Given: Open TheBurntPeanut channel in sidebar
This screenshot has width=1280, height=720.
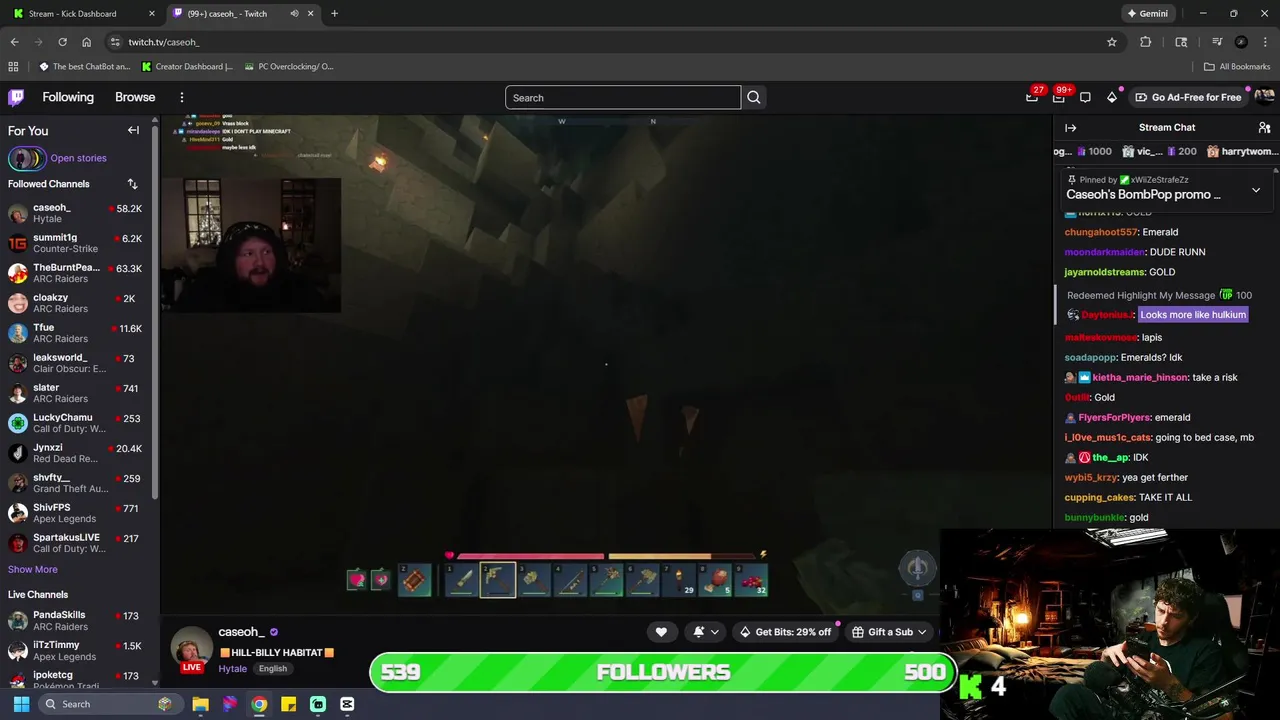Looking at the screenshot, I should coord(78,273).
